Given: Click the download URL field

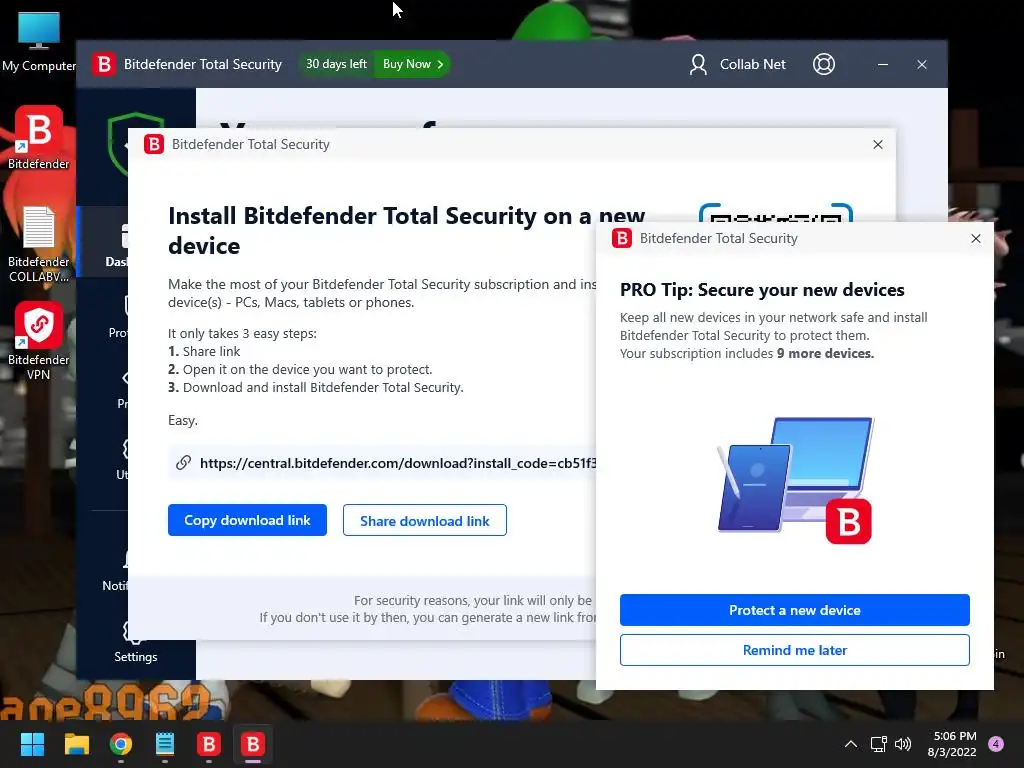Looking at the screenshot, I should 382,463.
